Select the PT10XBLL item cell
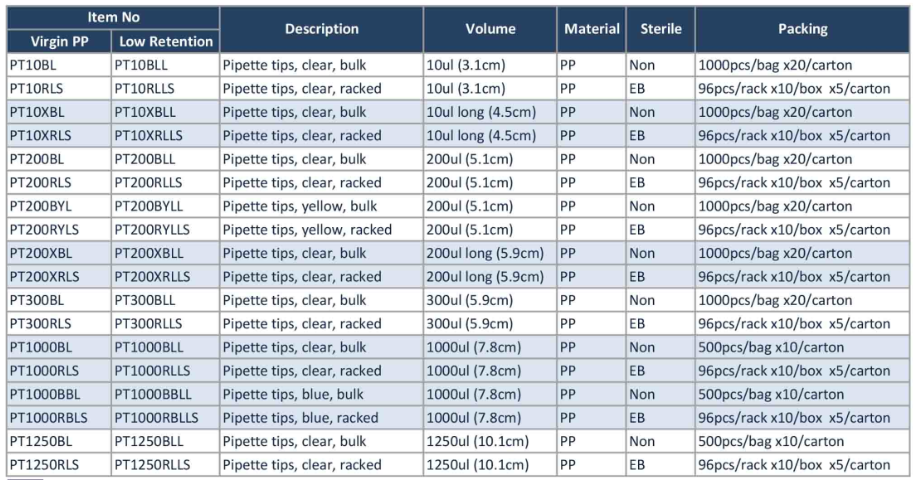Screen dimensions: 918x483 (x=145, y=112)
